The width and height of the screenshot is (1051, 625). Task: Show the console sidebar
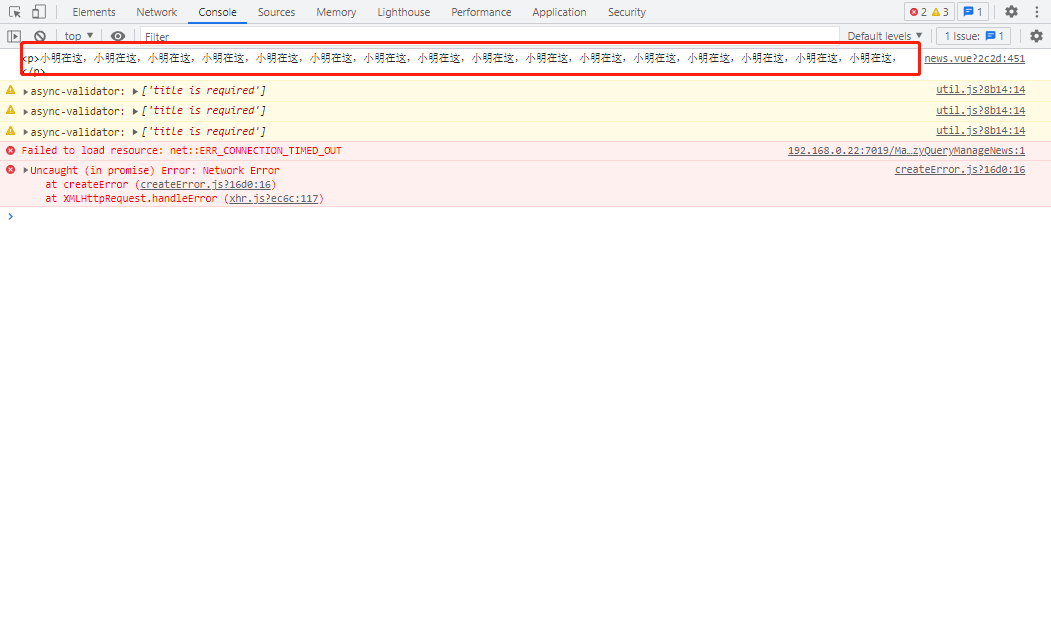pos(14,36)
